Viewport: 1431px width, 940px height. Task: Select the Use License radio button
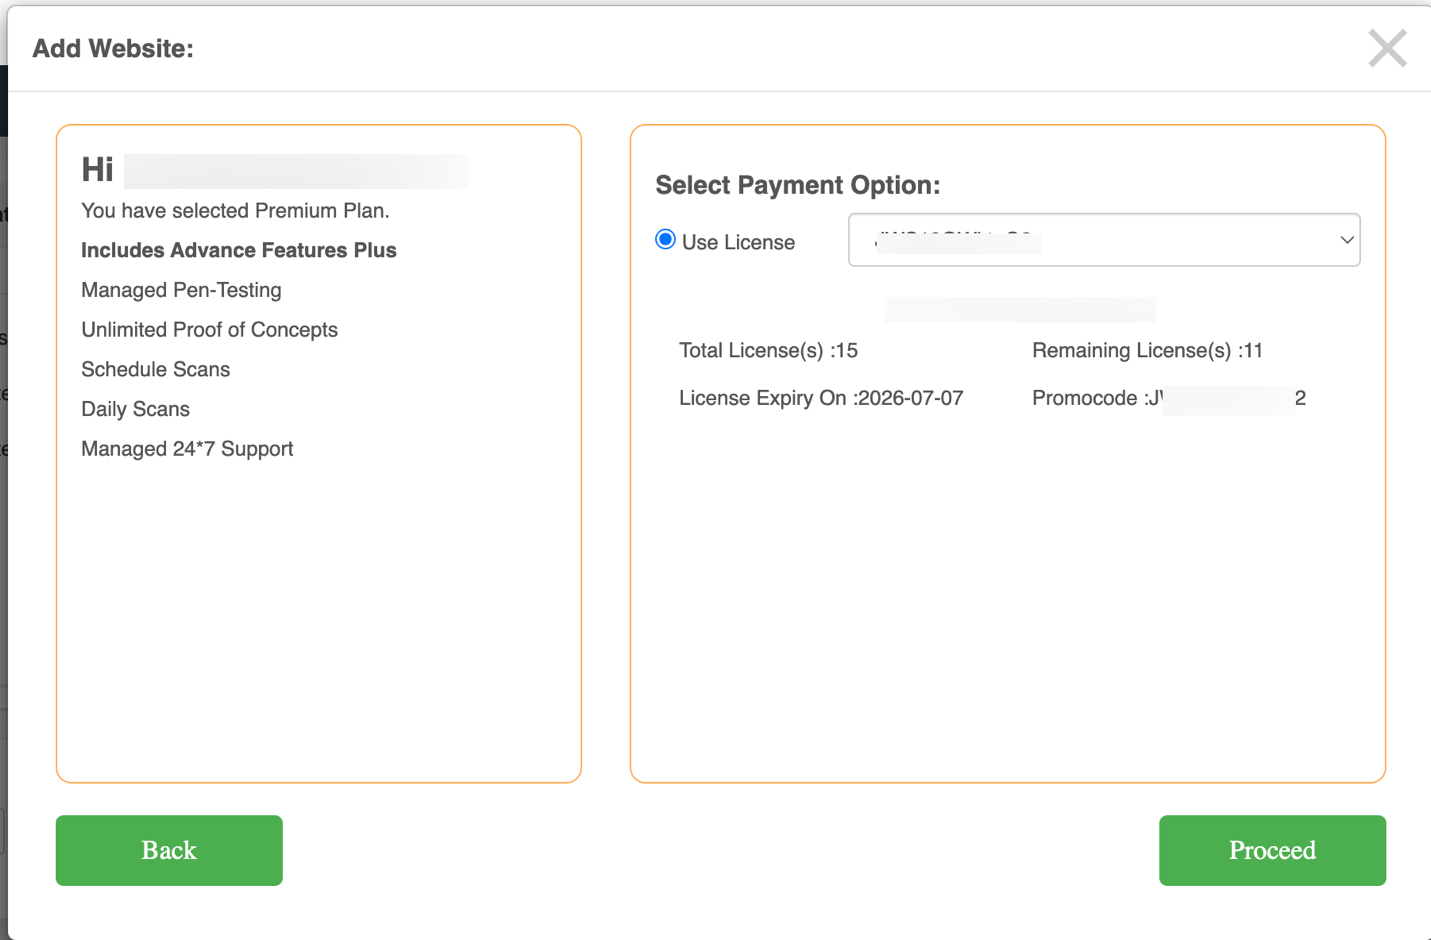pos(663,239)
